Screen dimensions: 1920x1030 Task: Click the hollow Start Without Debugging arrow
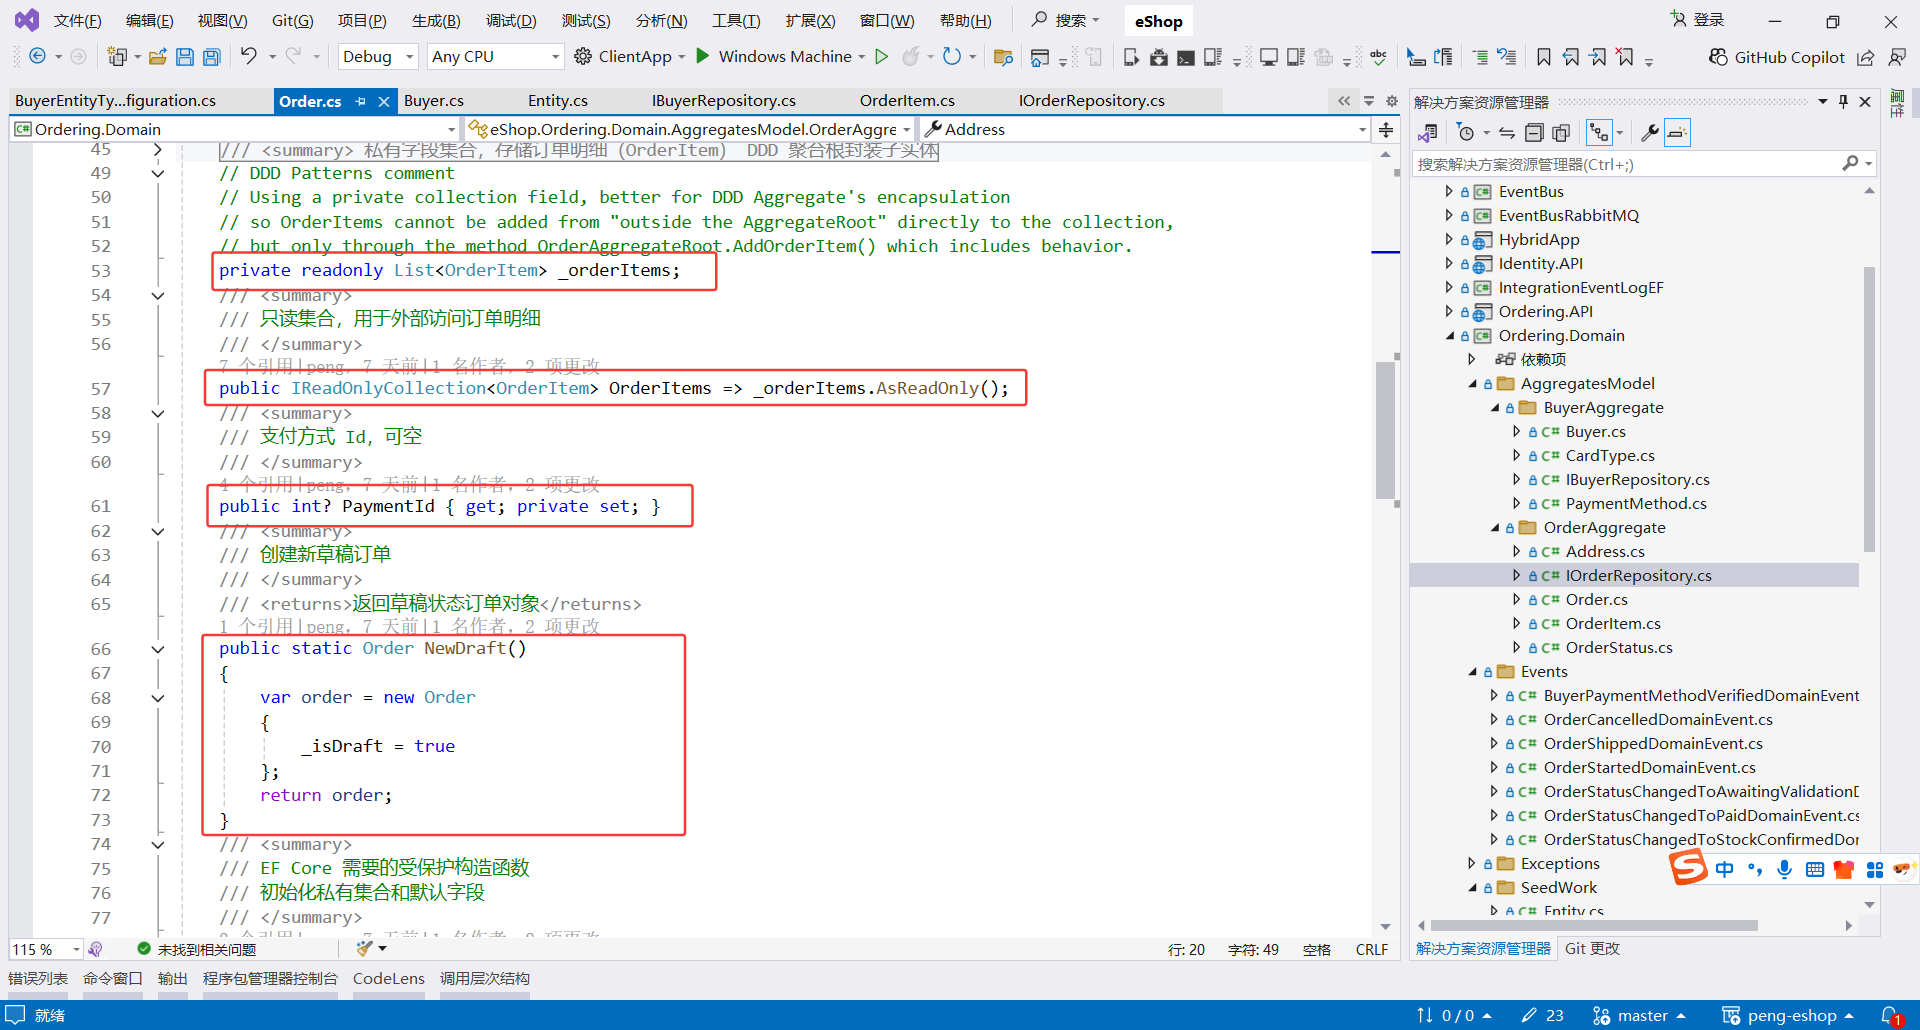point(882,57)
